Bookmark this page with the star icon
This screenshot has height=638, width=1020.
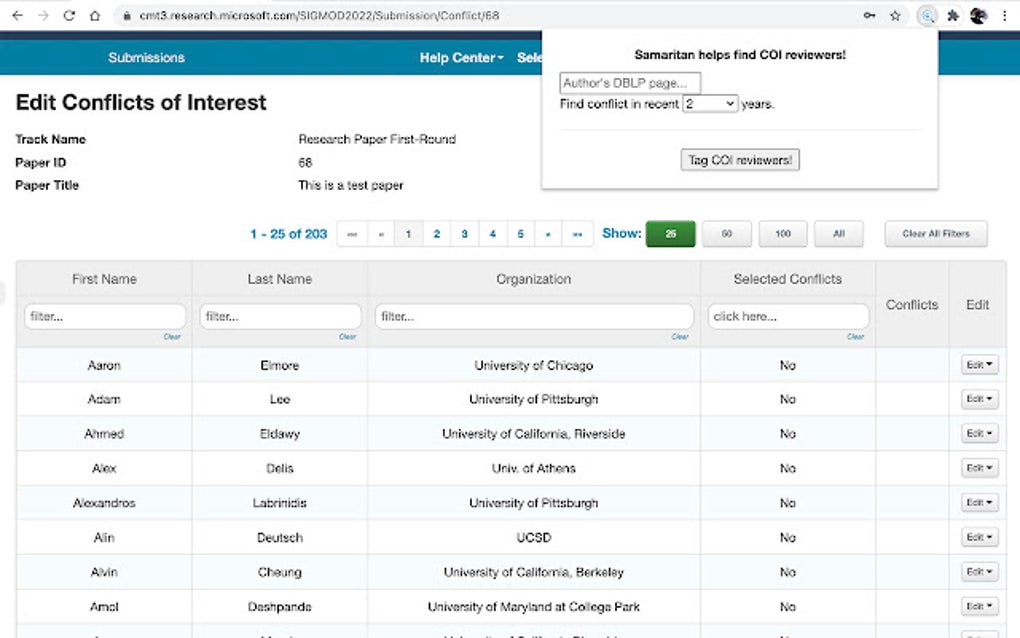(x=896, y=16)
